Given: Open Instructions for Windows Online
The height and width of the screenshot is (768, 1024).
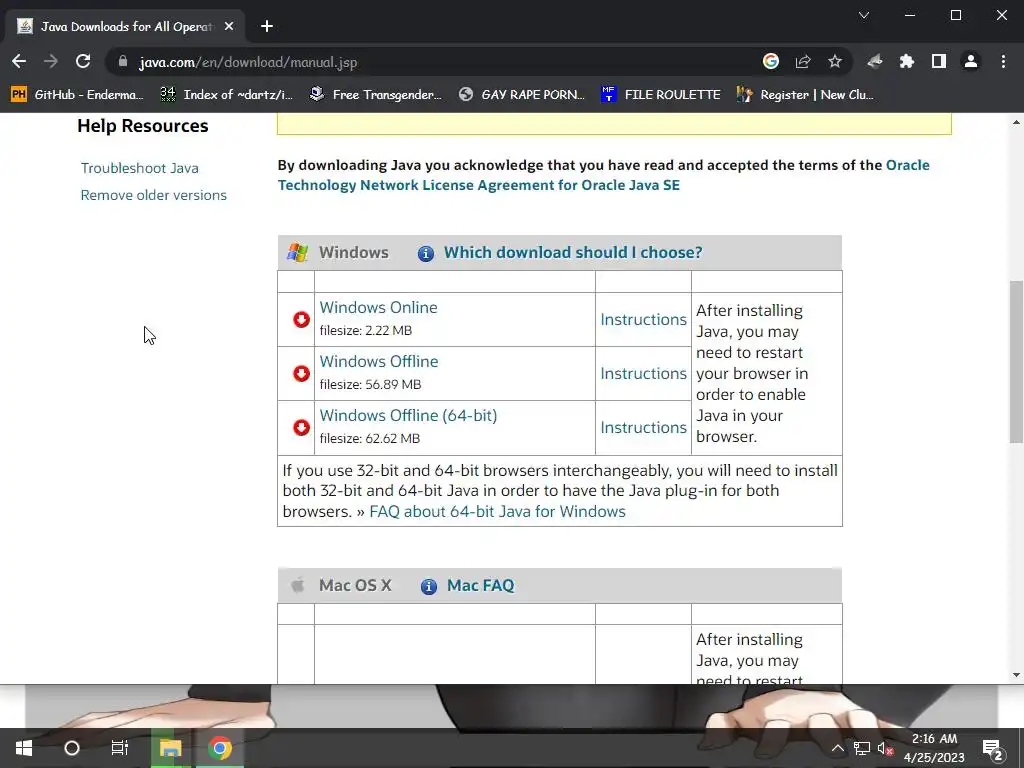Looking at the screenshot, I should (643, 319).
